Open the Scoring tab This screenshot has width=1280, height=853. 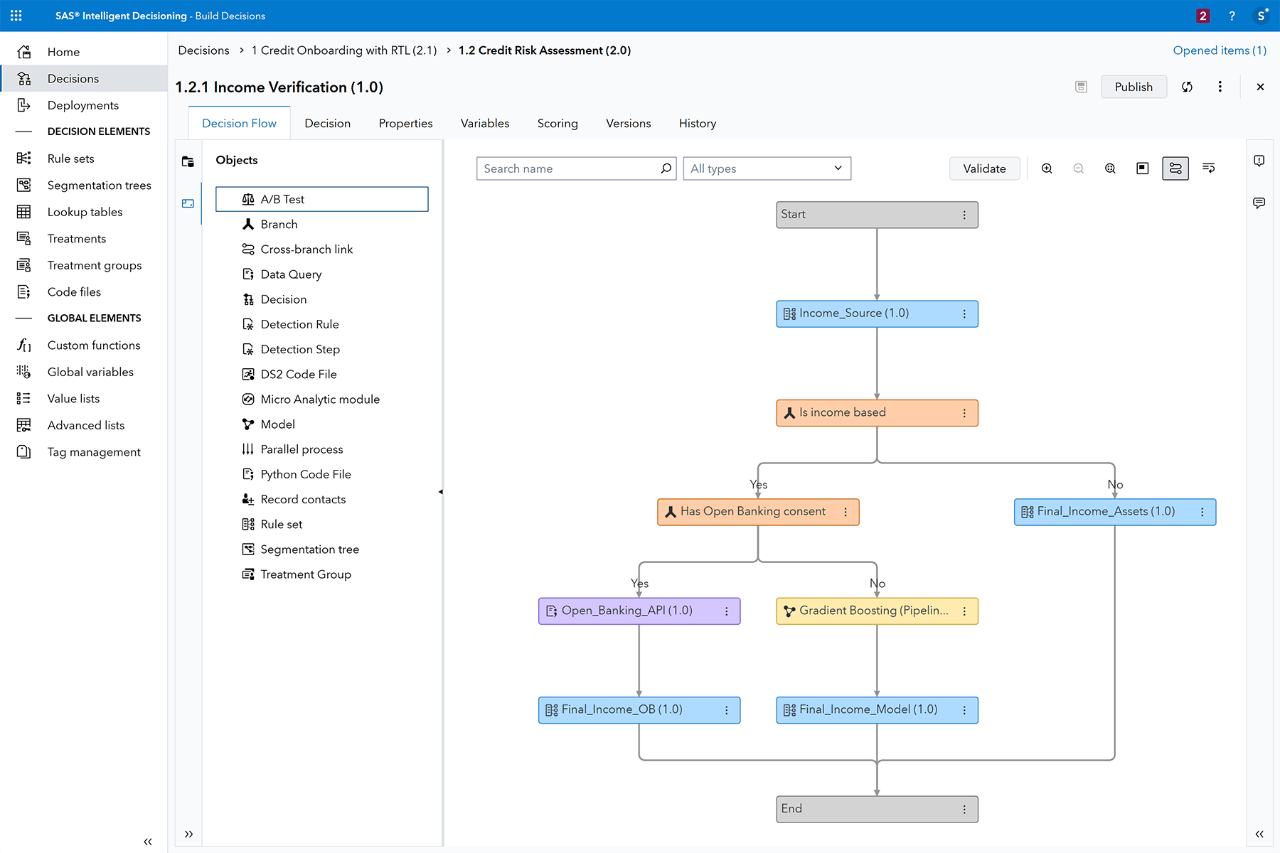tap(557, 123)
